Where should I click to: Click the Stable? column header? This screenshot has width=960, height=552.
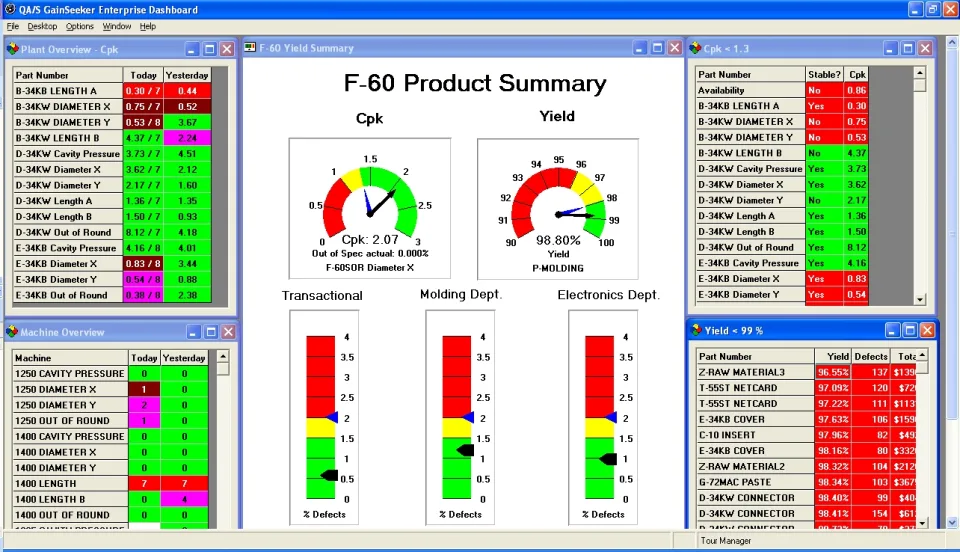click(824, 75)
